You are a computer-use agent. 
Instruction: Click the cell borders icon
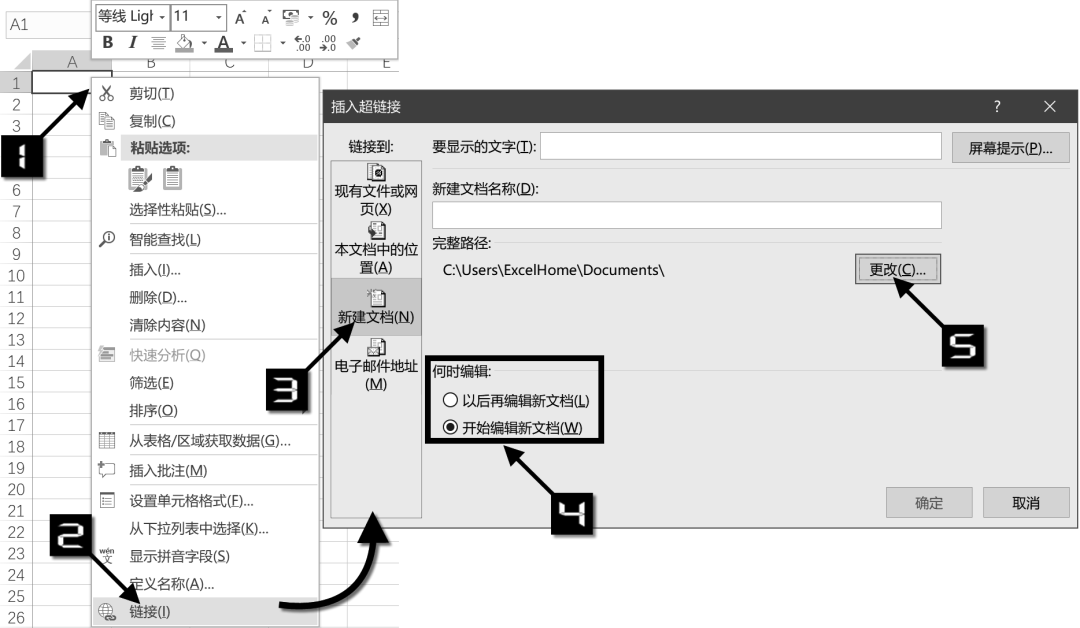tap(262, 43)
